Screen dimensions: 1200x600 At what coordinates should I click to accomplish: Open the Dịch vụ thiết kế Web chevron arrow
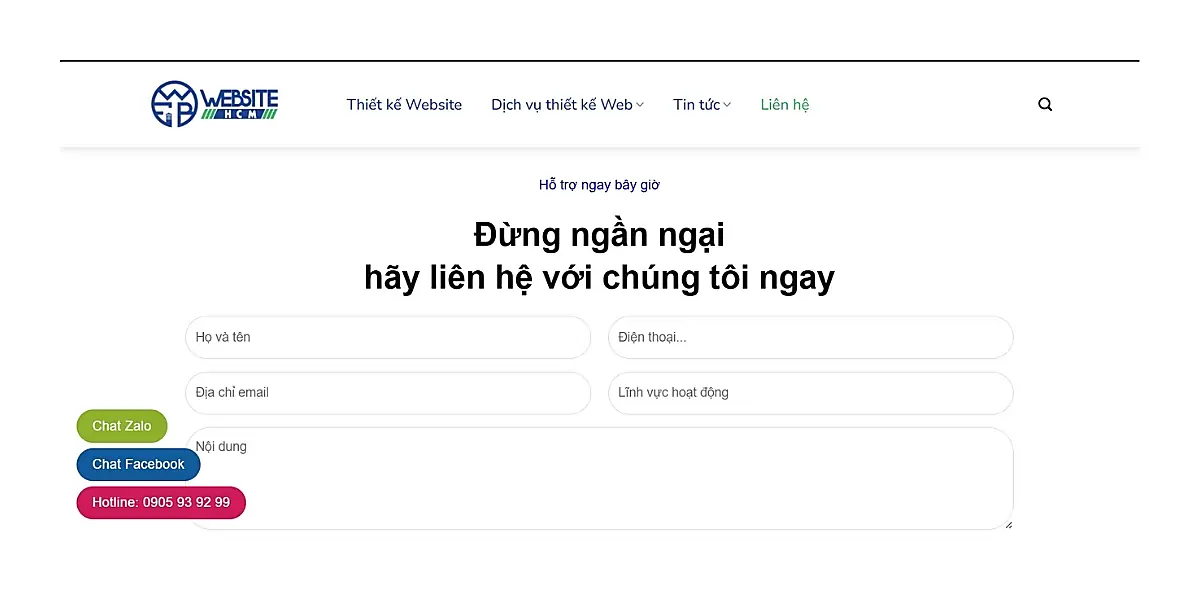[640, 104]
